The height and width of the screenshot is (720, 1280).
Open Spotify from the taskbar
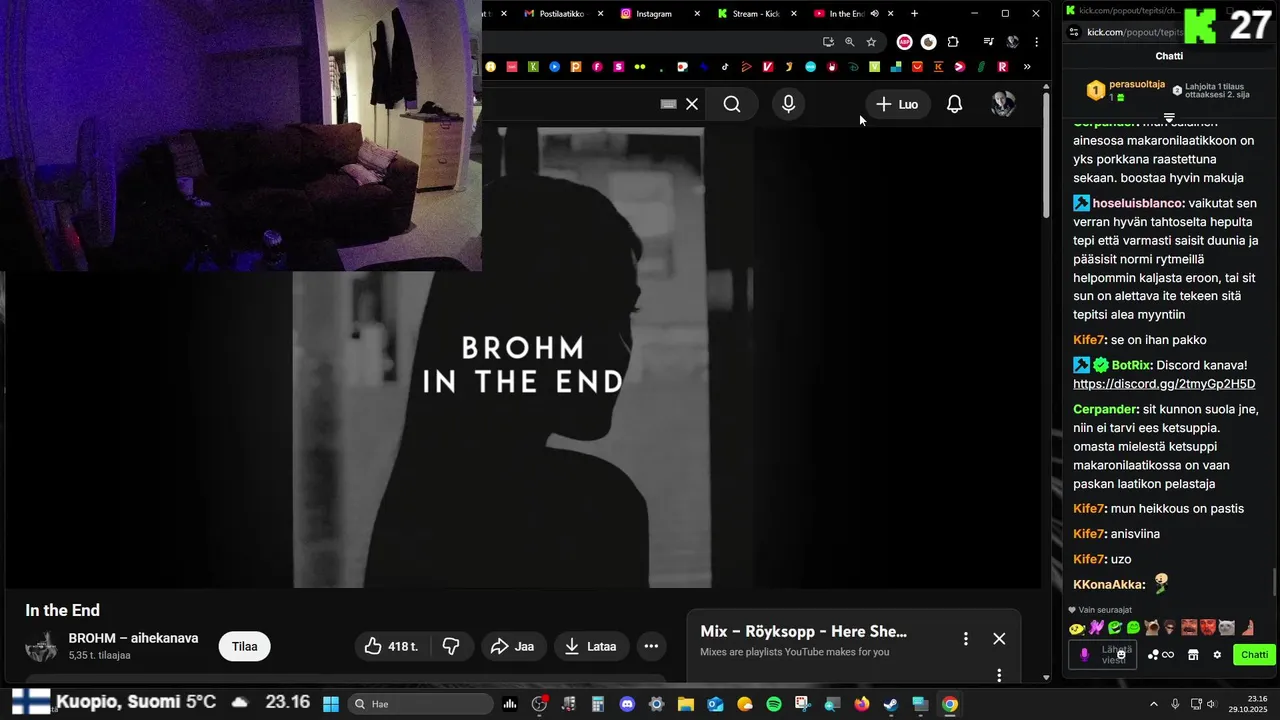[x=774, y=704]
